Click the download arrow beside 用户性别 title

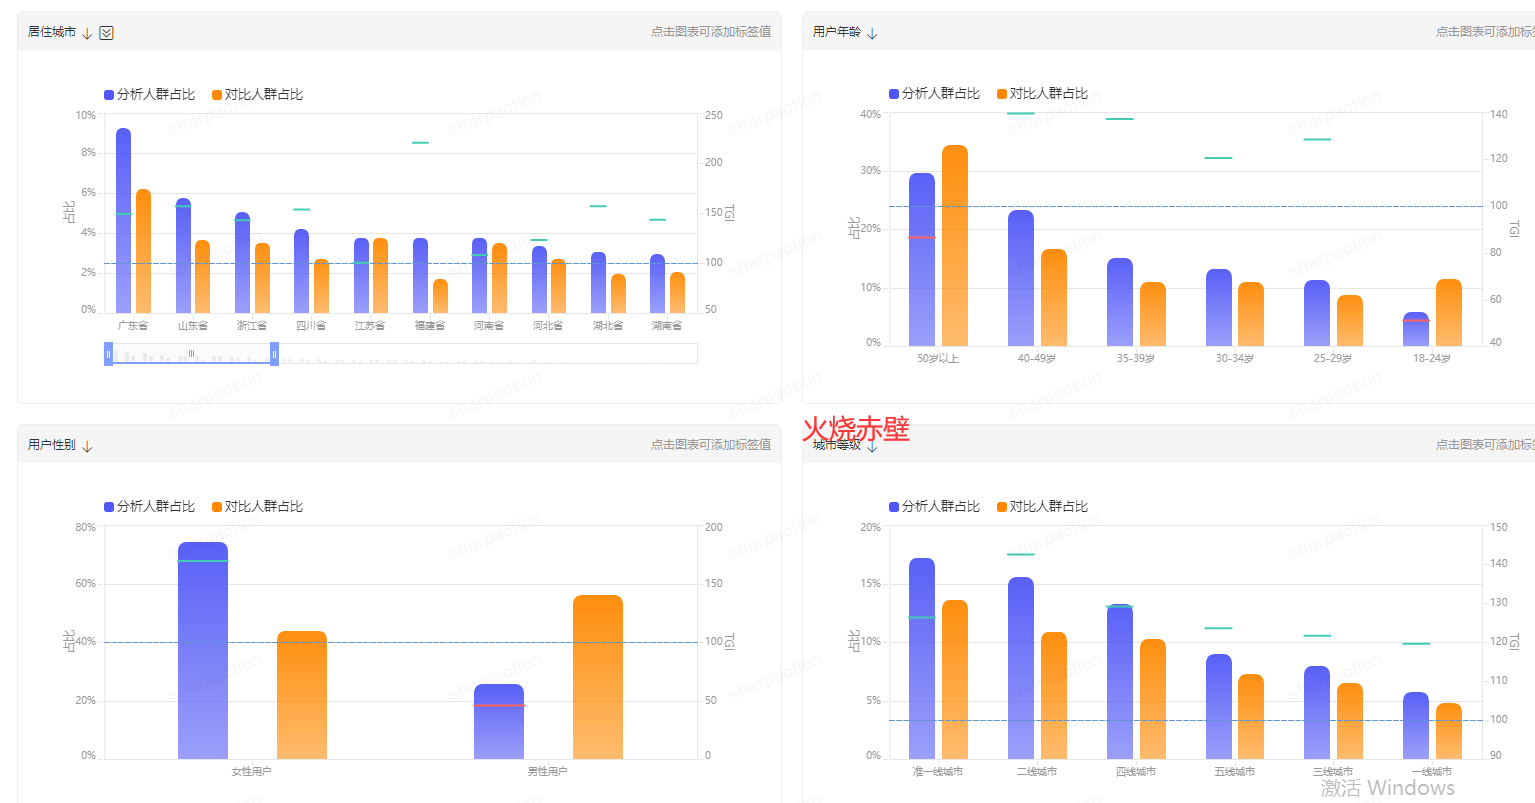[x=87, y=446]
